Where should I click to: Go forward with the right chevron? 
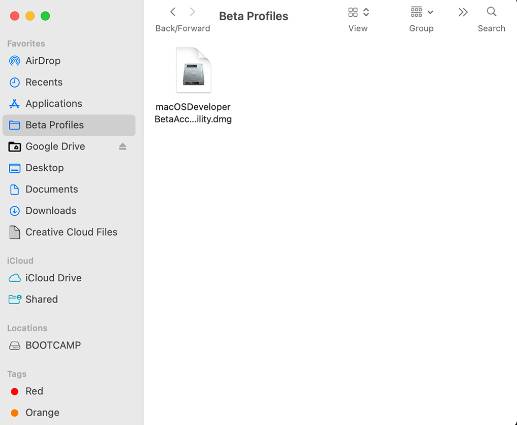click(x=192, y=12)
